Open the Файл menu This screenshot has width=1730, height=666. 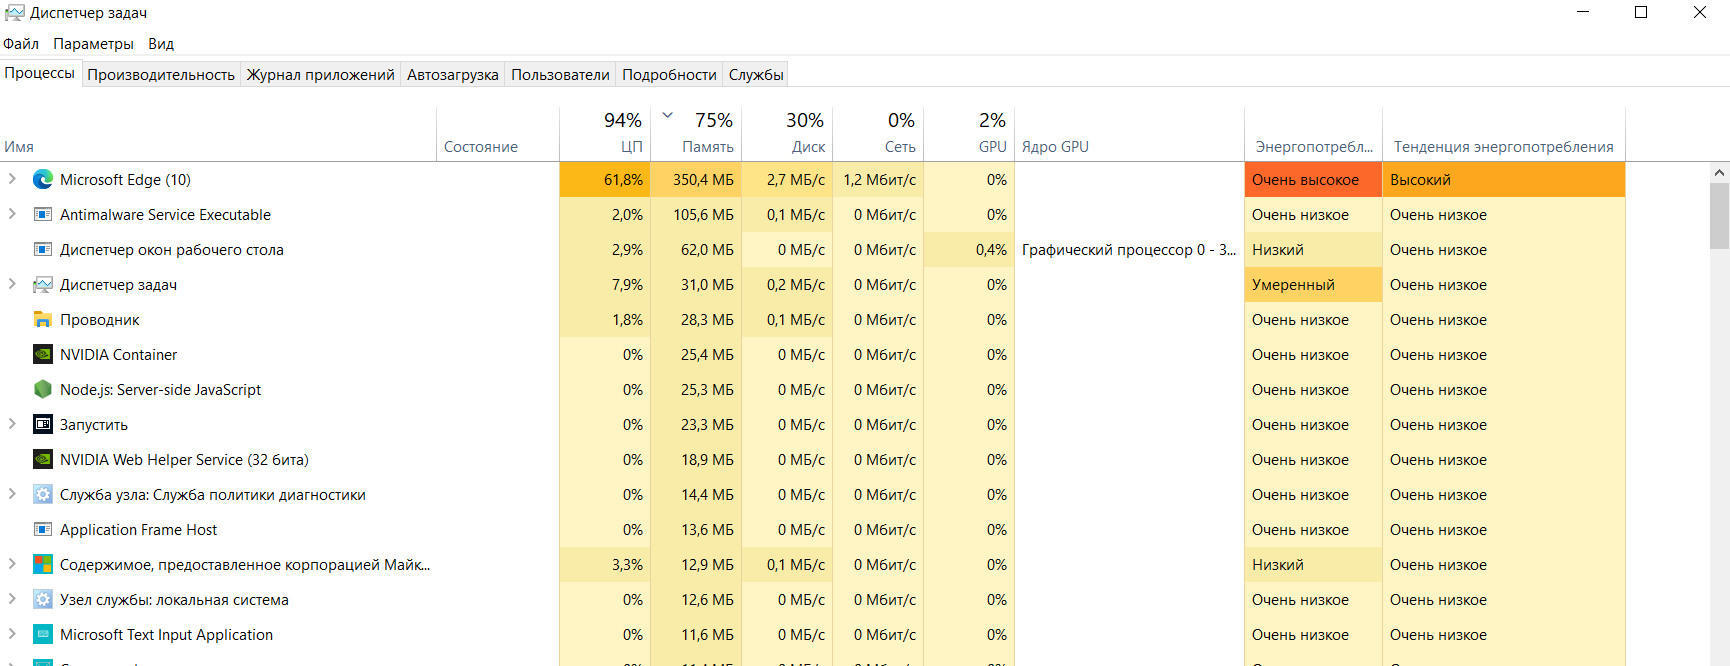(21, 44)
